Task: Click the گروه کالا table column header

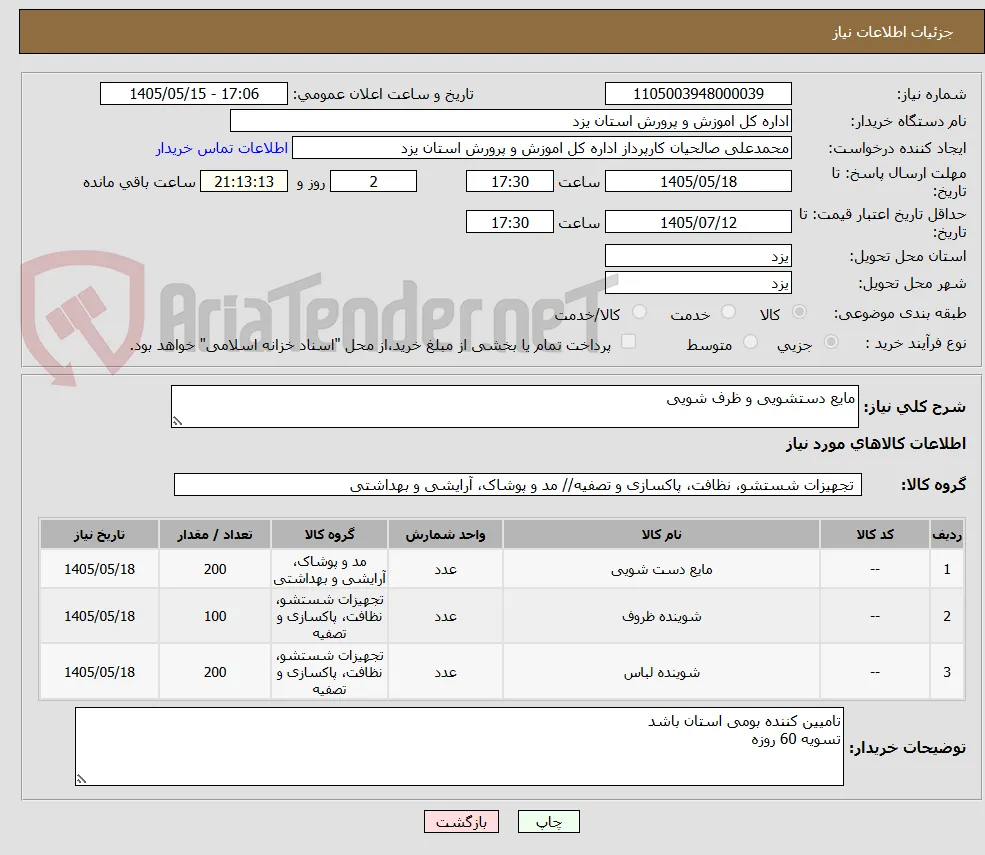Action: click(x=329, y=535)
